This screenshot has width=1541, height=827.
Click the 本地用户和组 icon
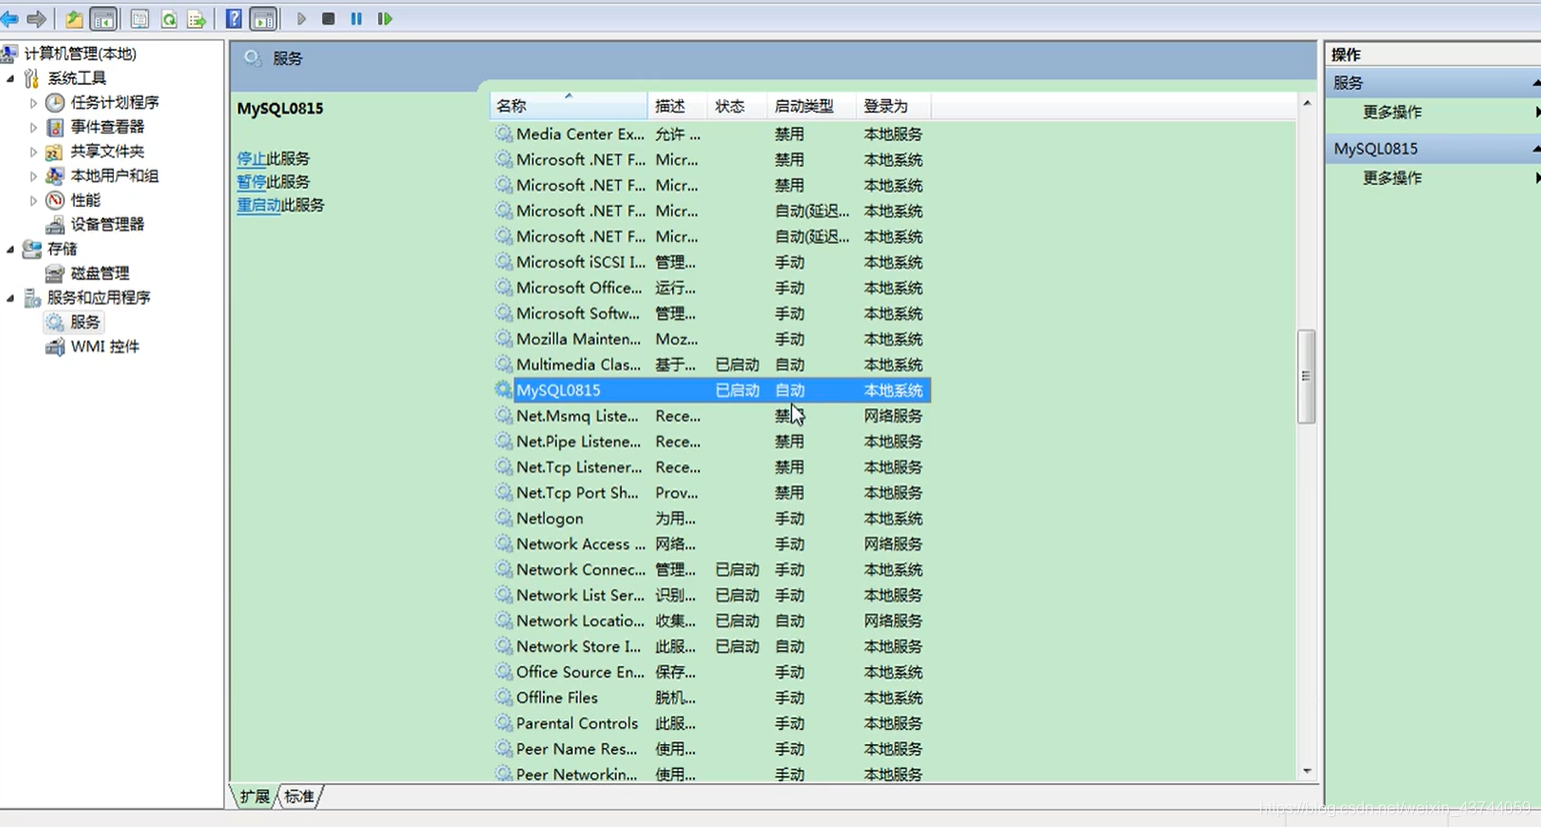pos(55,176)
